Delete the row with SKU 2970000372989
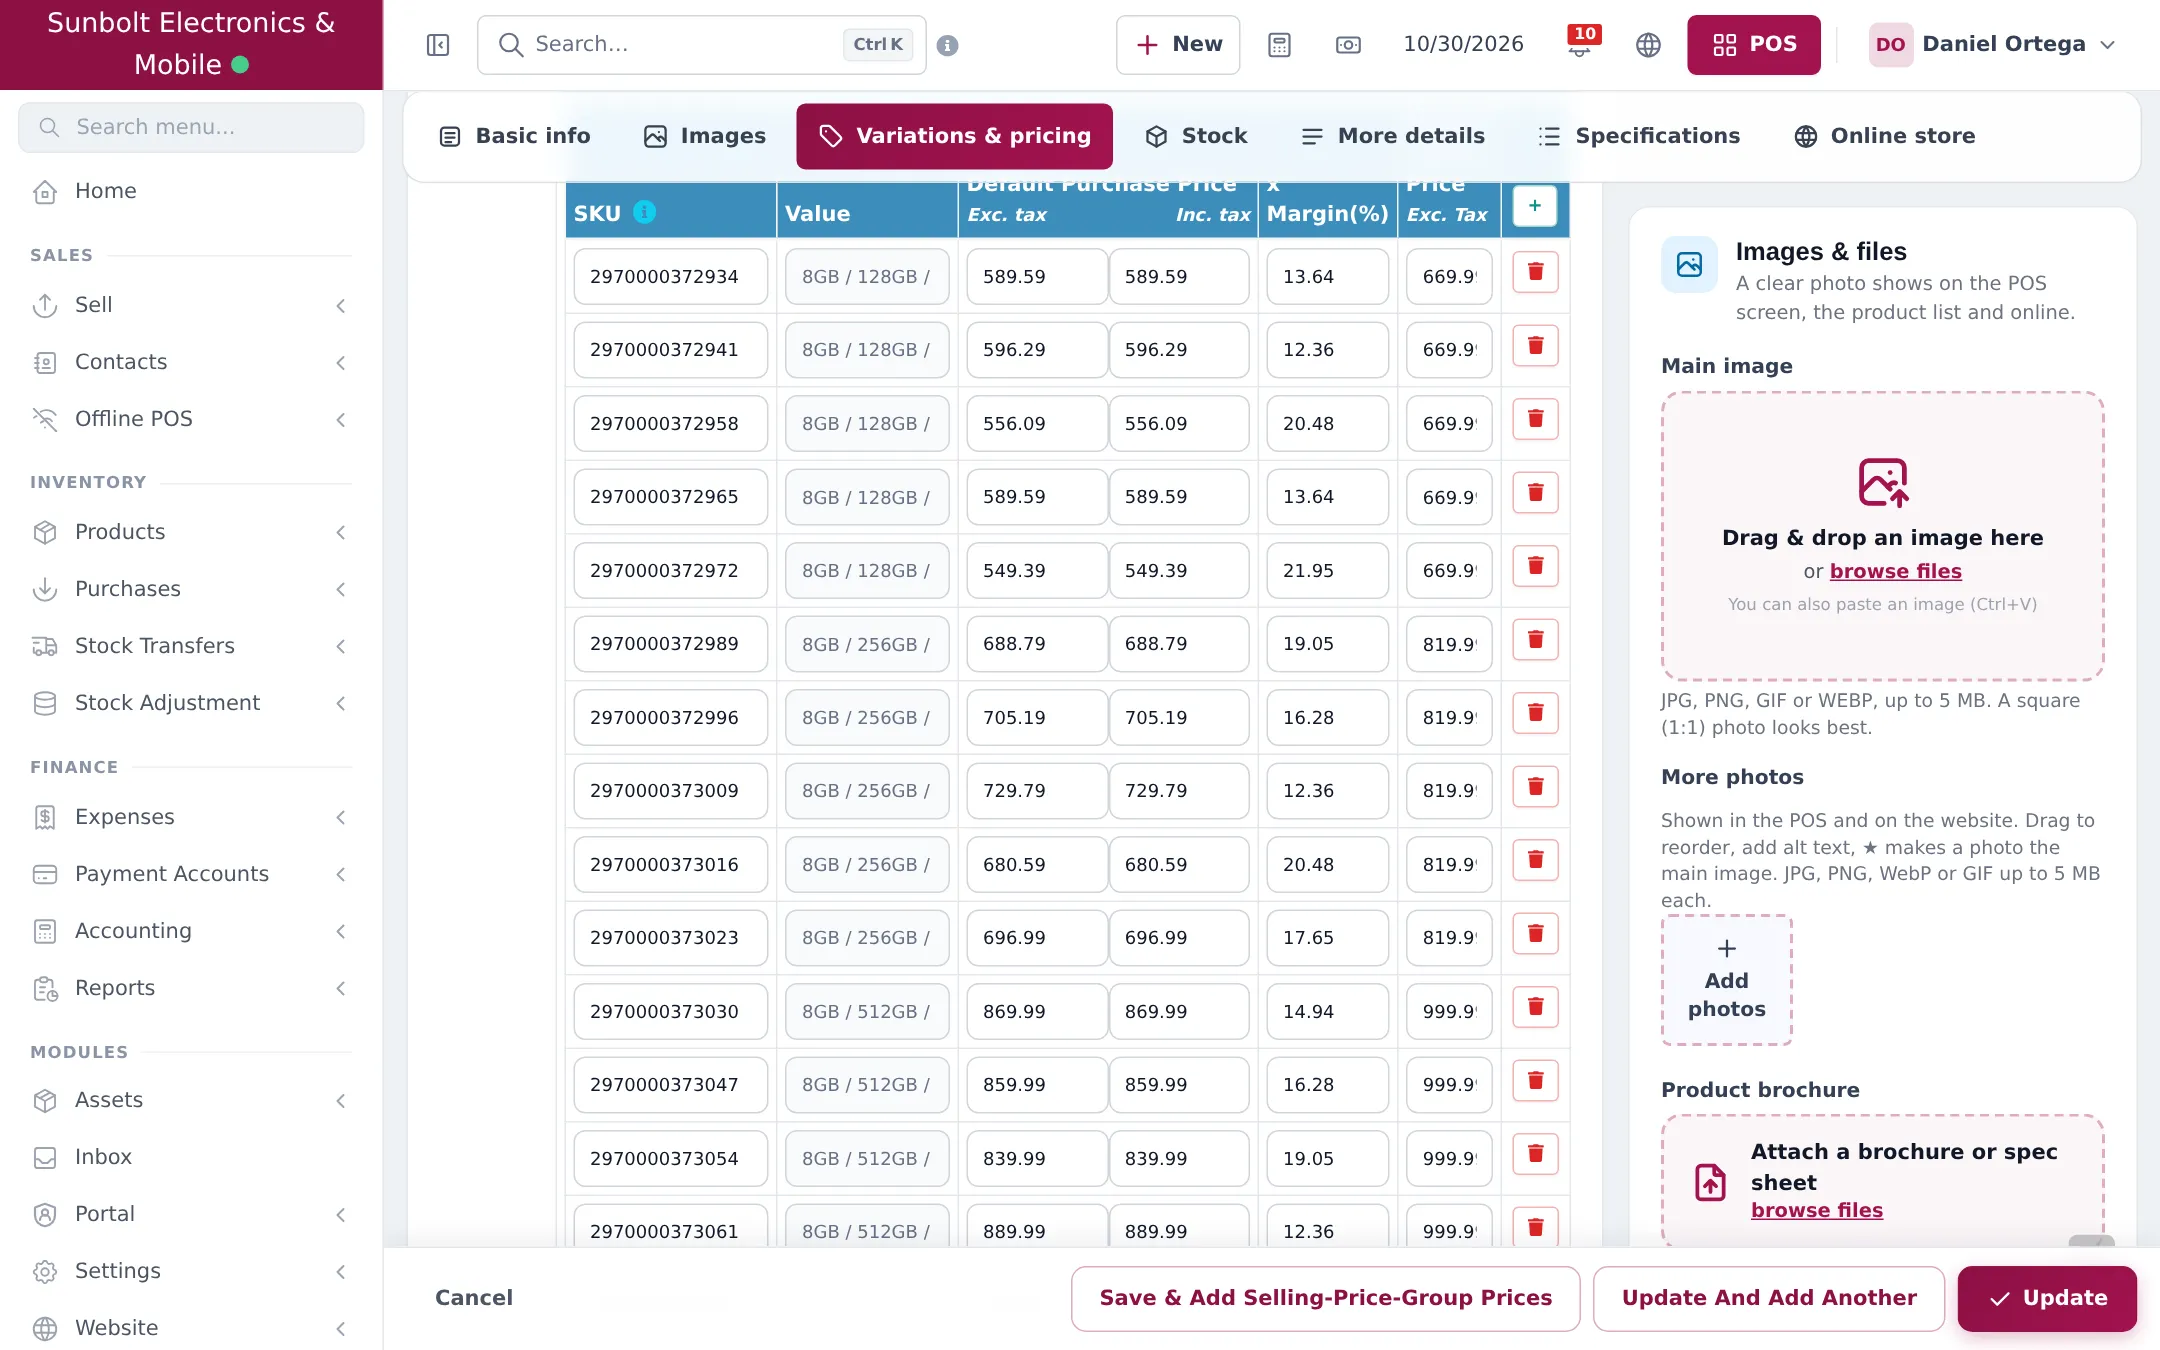The width and height of the screenshot is (2160, 1350). [x=1535, y=640]
